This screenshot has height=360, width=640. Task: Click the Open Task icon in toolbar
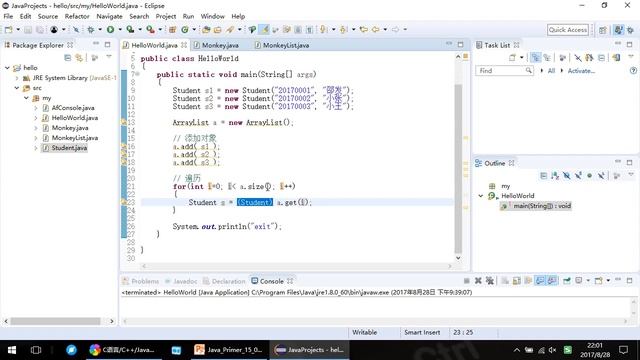[218, 29]
